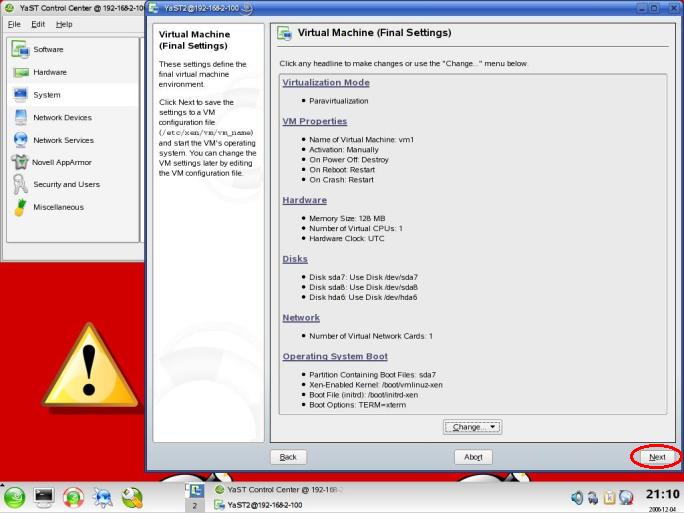684x513 pixels.
Task: Open the wrench tool icon in the panel
Action: 132,498
